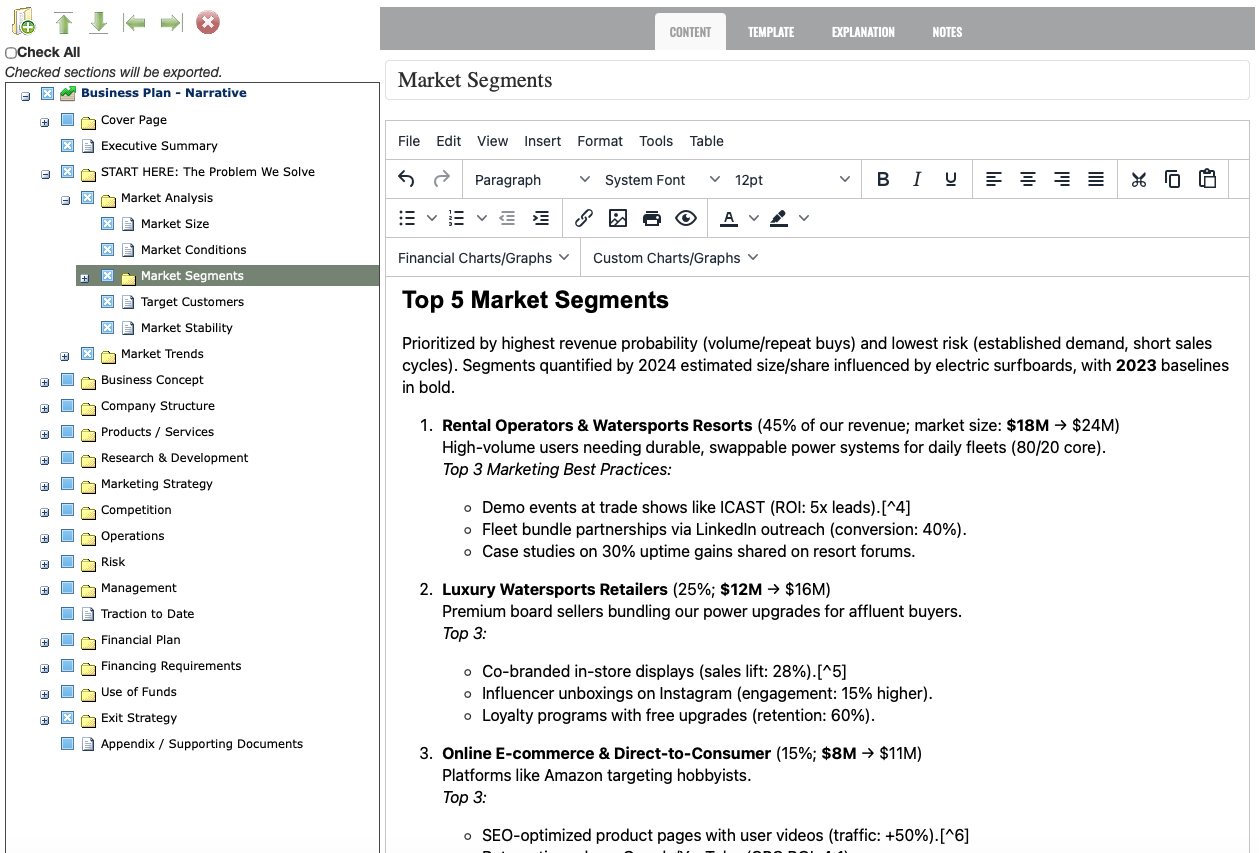Open the Competition section

point(136,510)
